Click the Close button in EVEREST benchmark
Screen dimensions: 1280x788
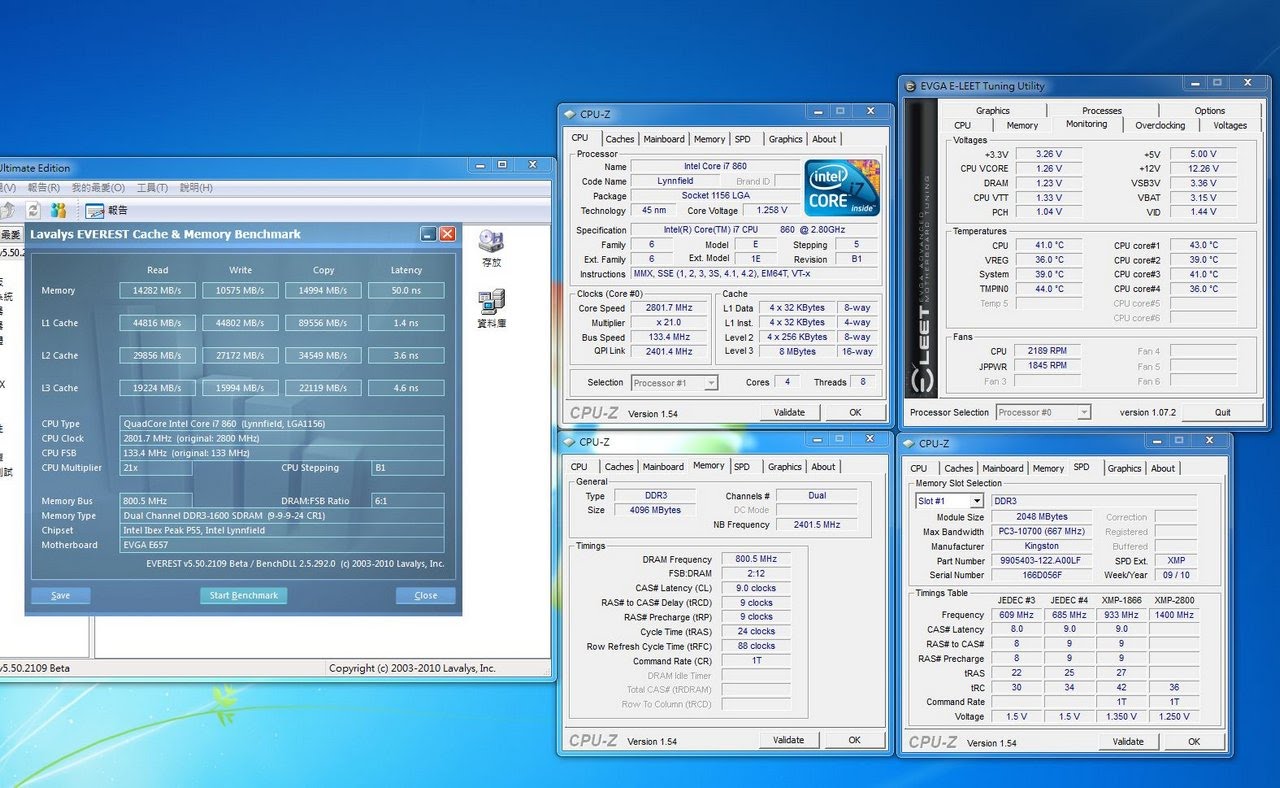tap(426, 595)
